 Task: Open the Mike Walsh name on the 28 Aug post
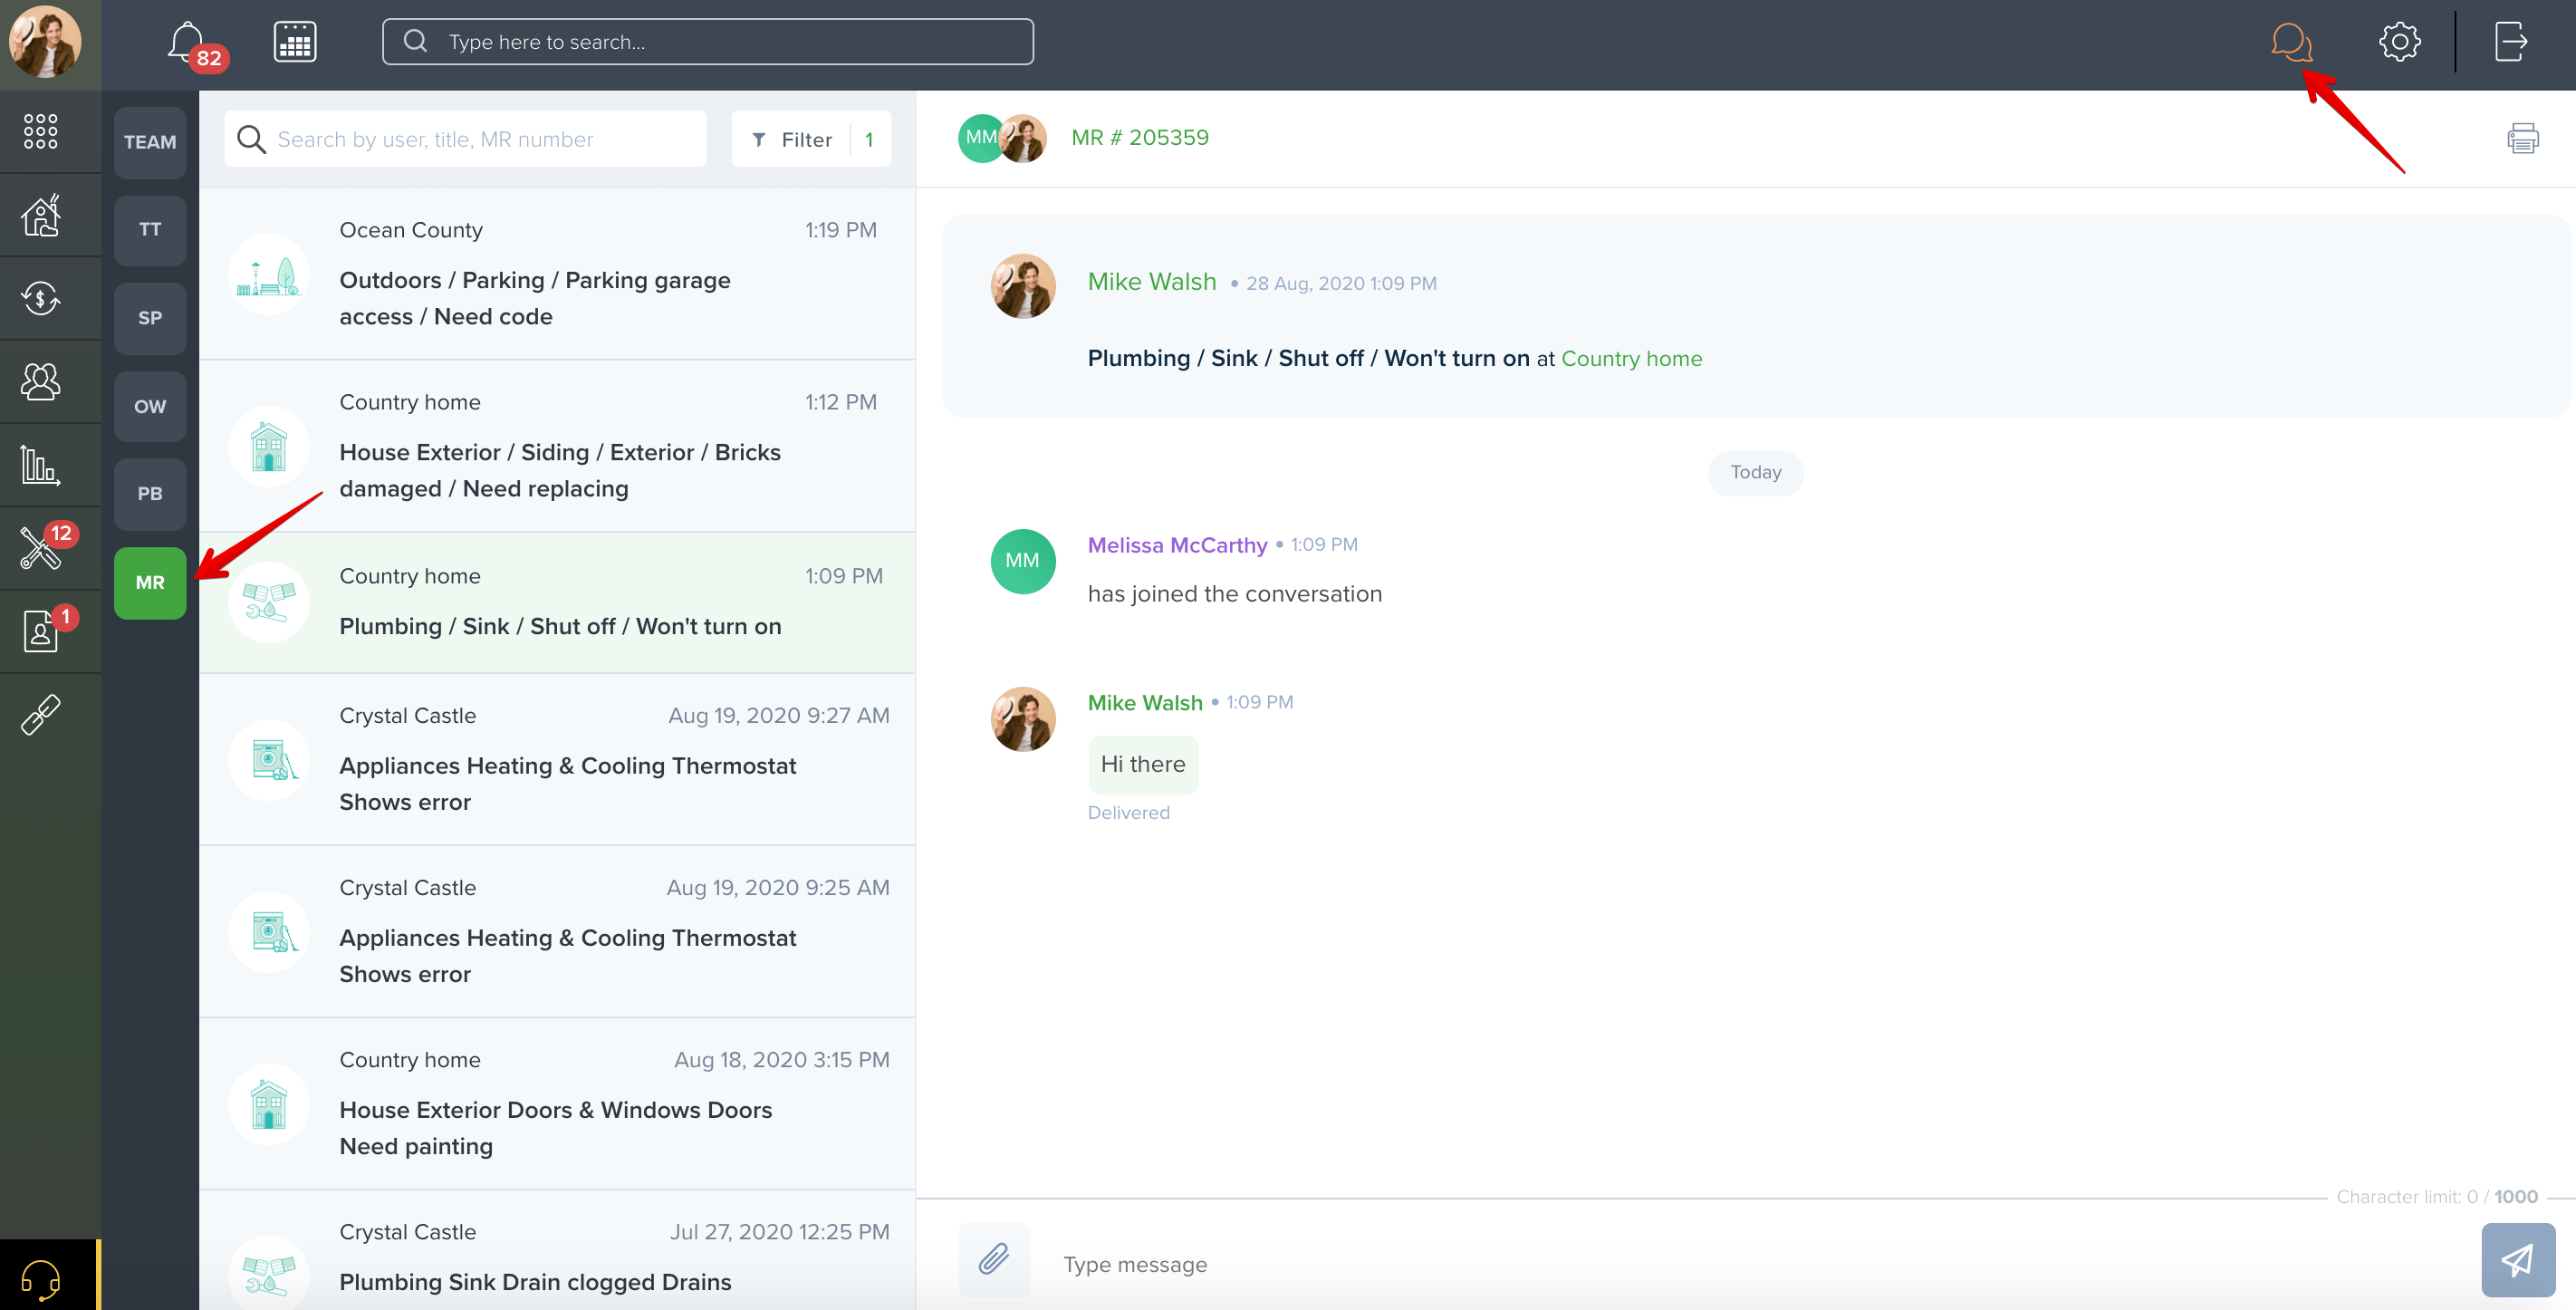click(1152, 282)
